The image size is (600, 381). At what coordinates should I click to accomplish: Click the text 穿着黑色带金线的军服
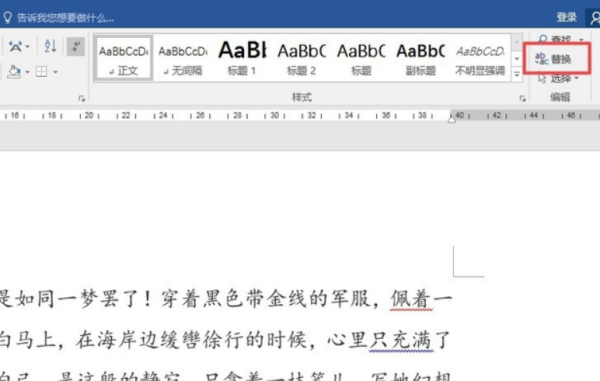(x=266, y=299)
